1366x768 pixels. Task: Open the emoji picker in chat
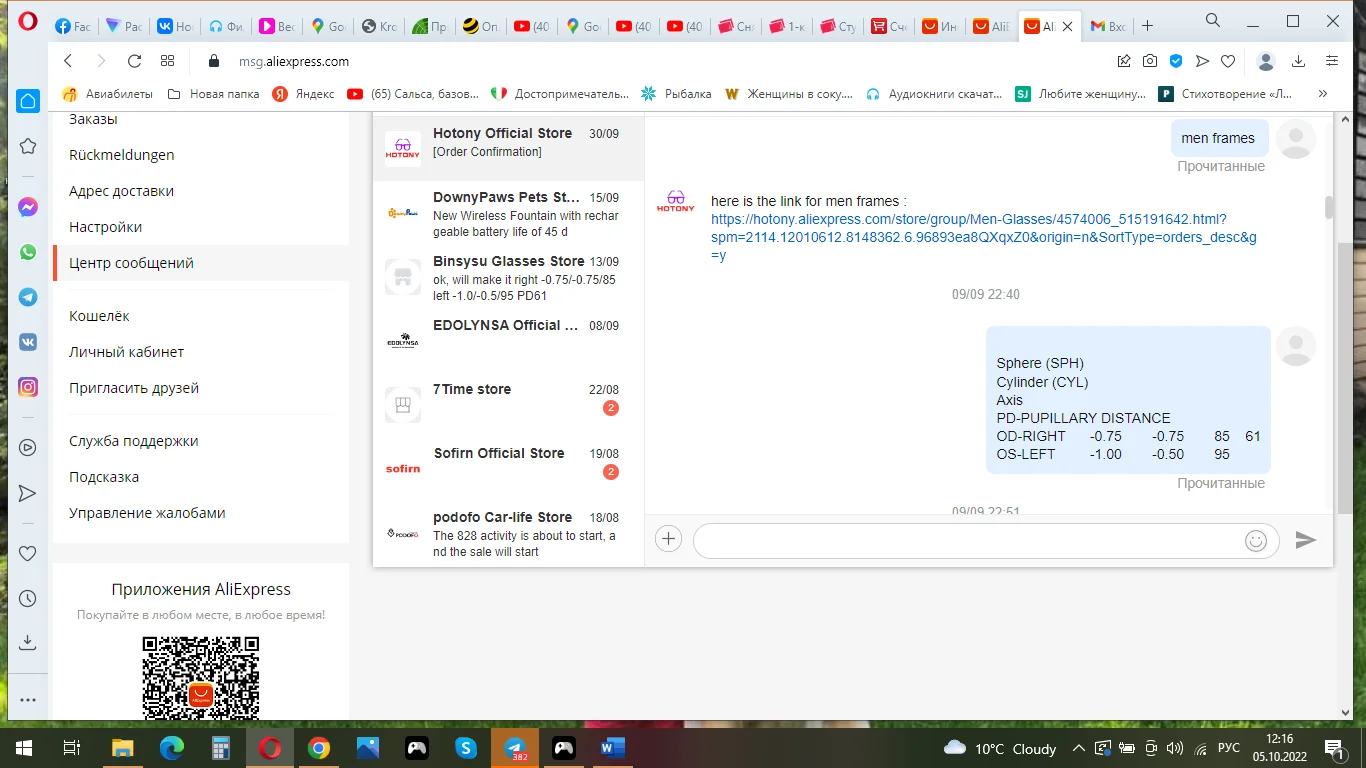1256,541
